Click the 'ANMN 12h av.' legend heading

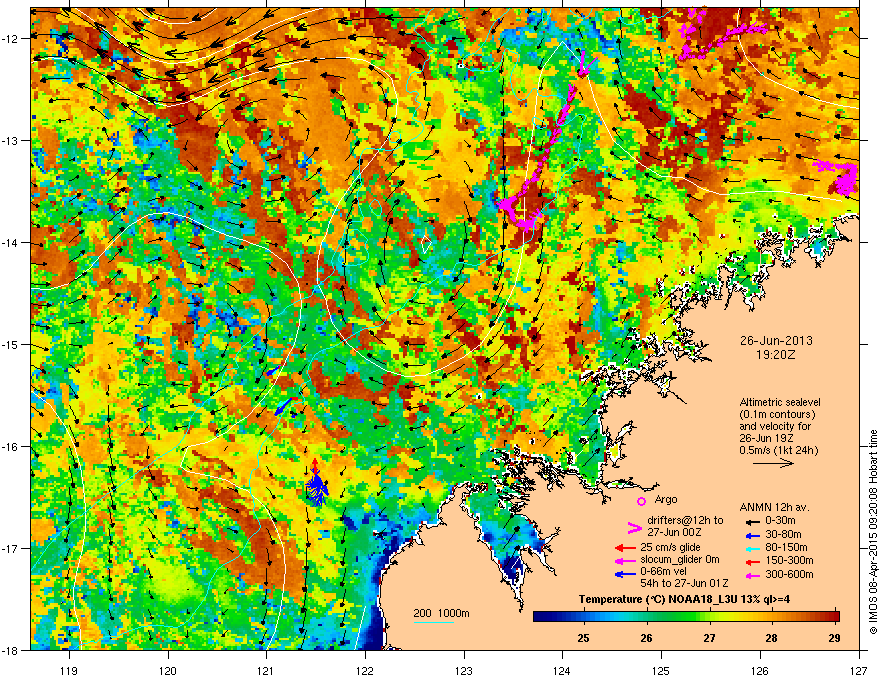click(x=774, y=507)
